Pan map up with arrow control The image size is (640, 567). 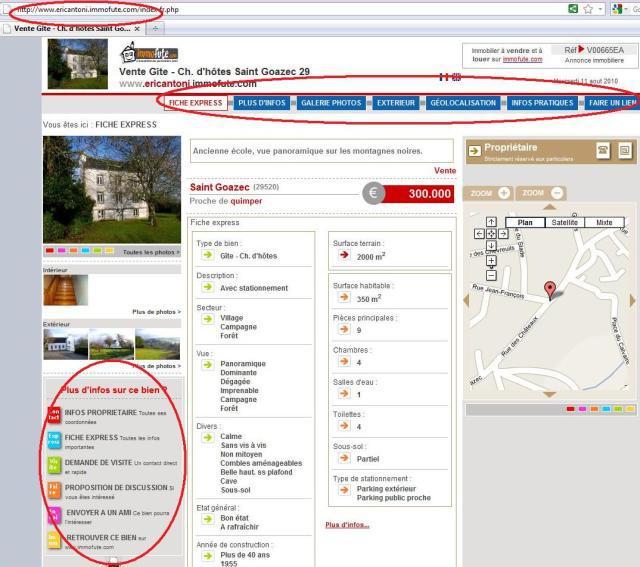(x=491, y=222)
